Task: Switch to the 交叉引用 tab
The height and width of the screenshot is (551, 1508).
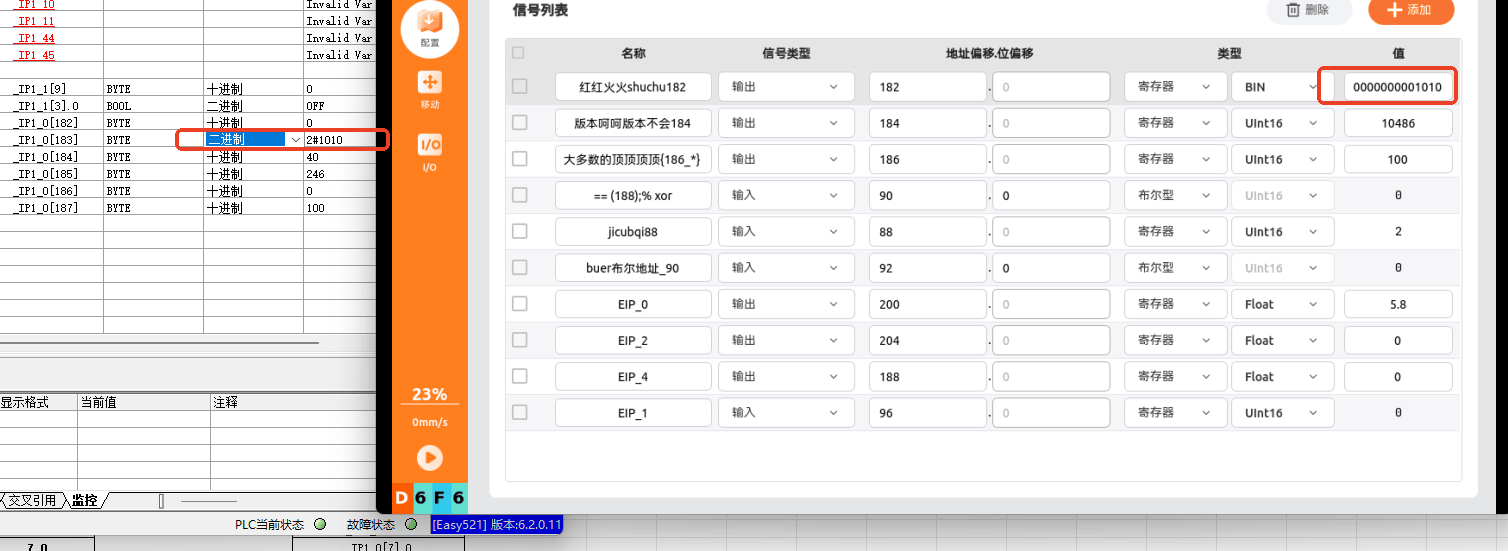Action: 32,500
